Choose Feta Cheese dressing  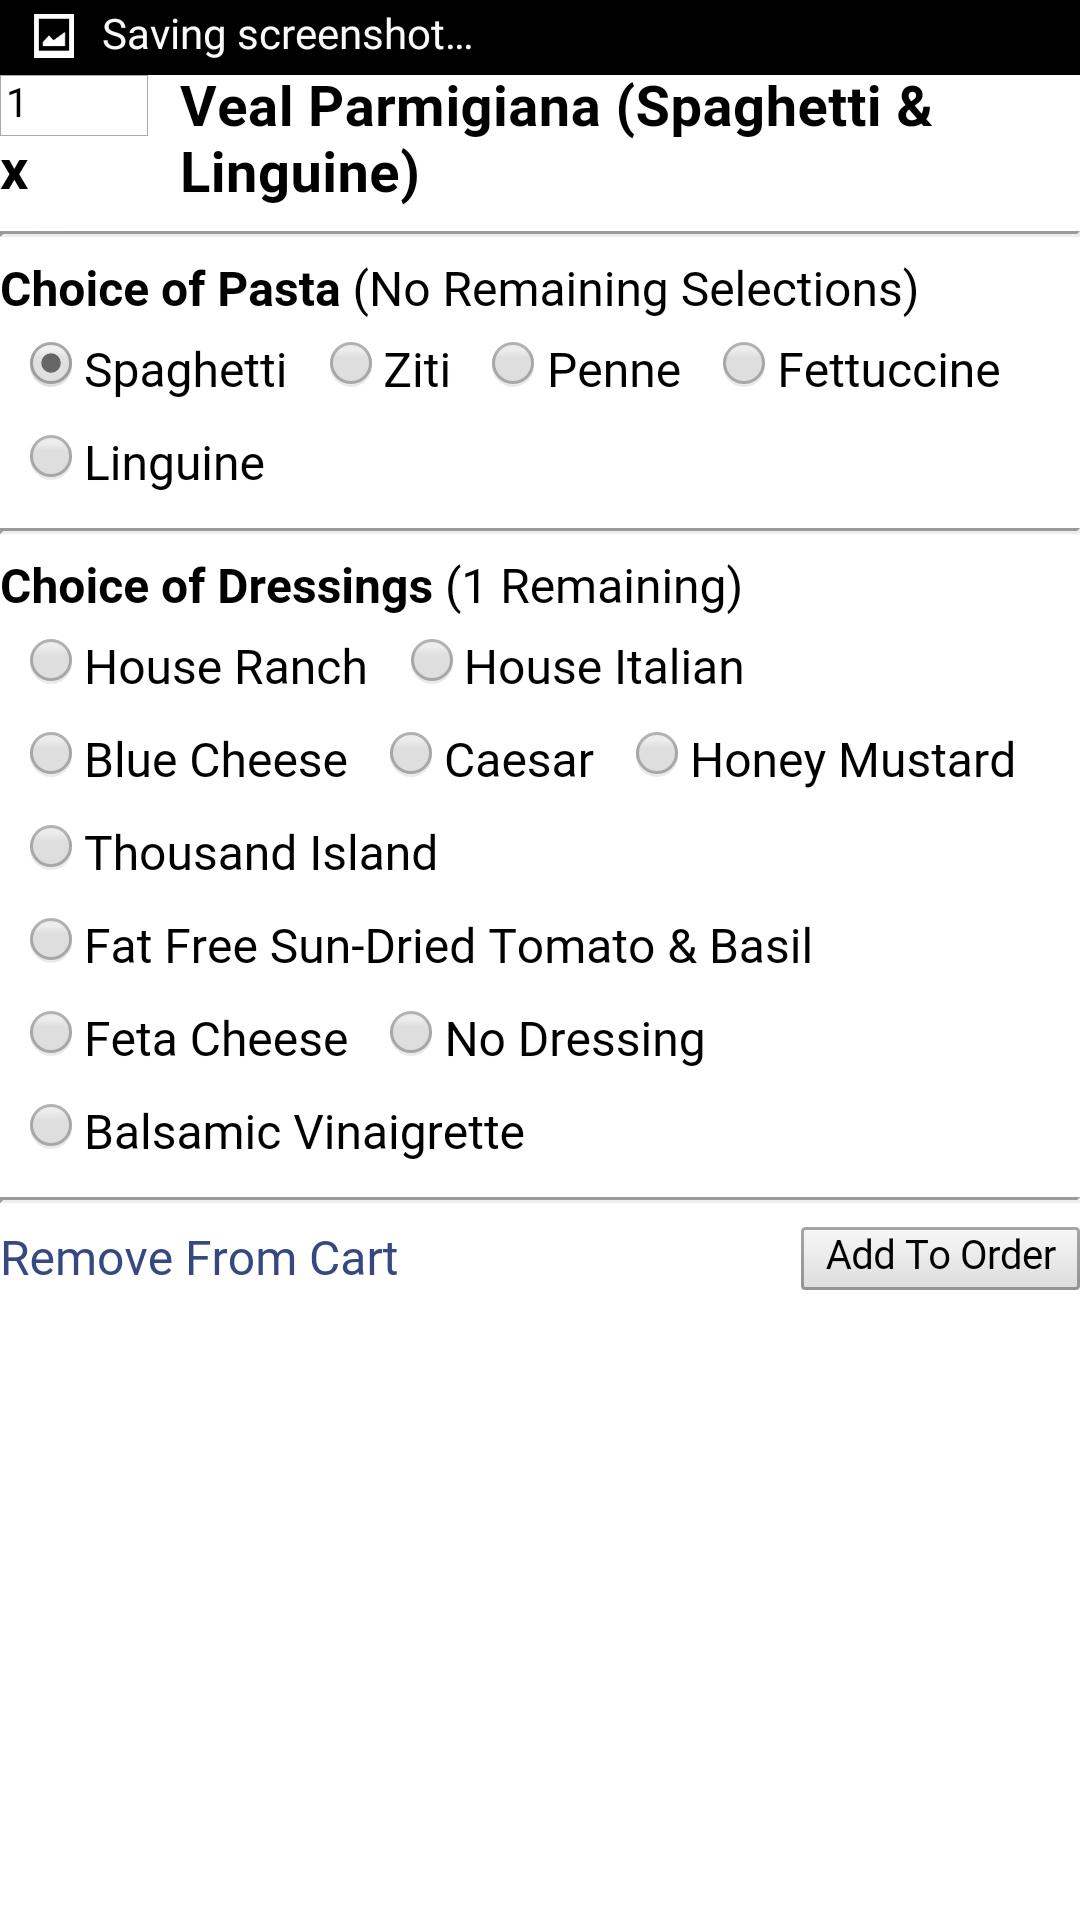point(51,1033)
